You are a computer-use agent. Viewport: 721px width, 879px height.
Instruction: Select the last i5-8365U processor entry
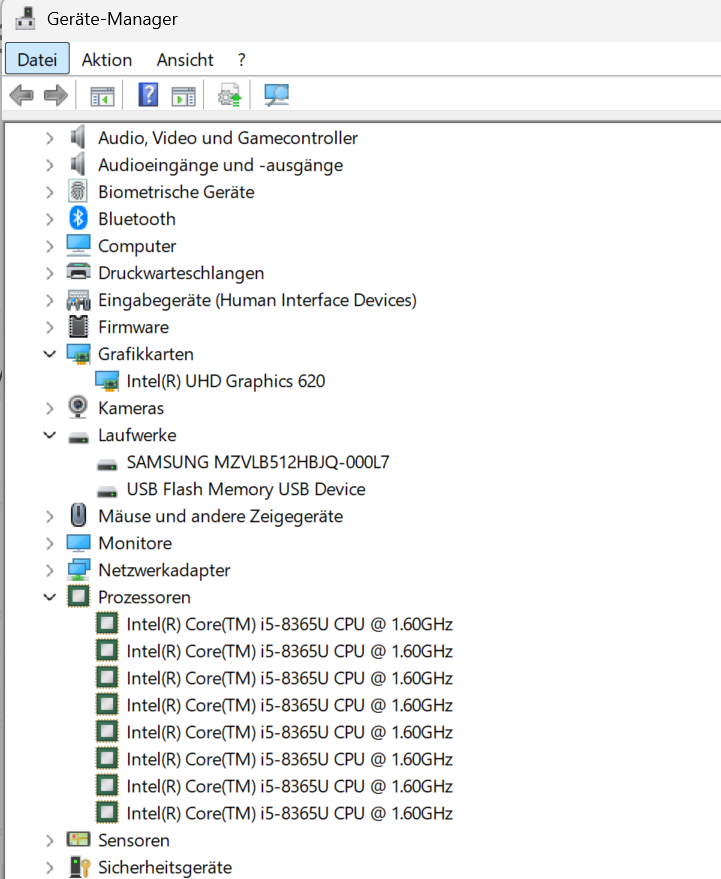coord(289,813)
